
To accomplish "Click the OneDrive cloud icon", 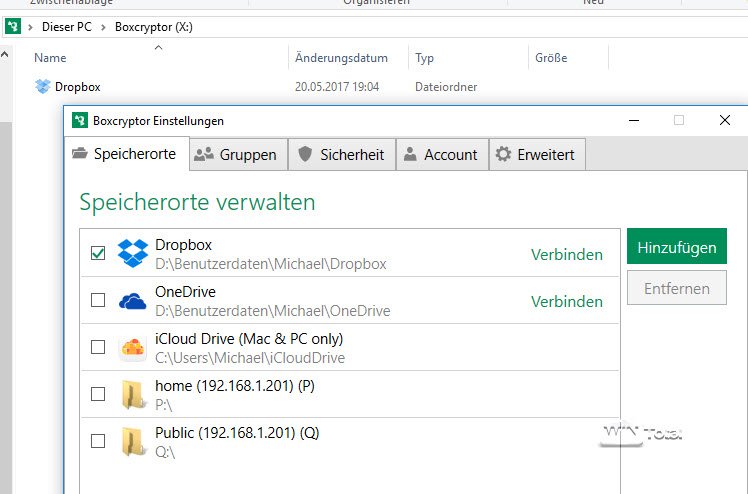I will tap(133, 301).
